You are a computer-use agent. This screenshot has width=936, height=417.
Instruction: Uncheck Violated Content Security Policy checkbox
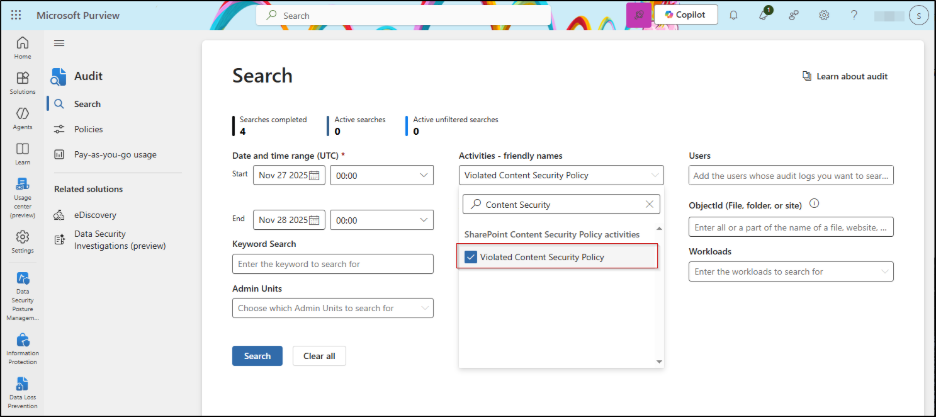(x=471, y=257)
